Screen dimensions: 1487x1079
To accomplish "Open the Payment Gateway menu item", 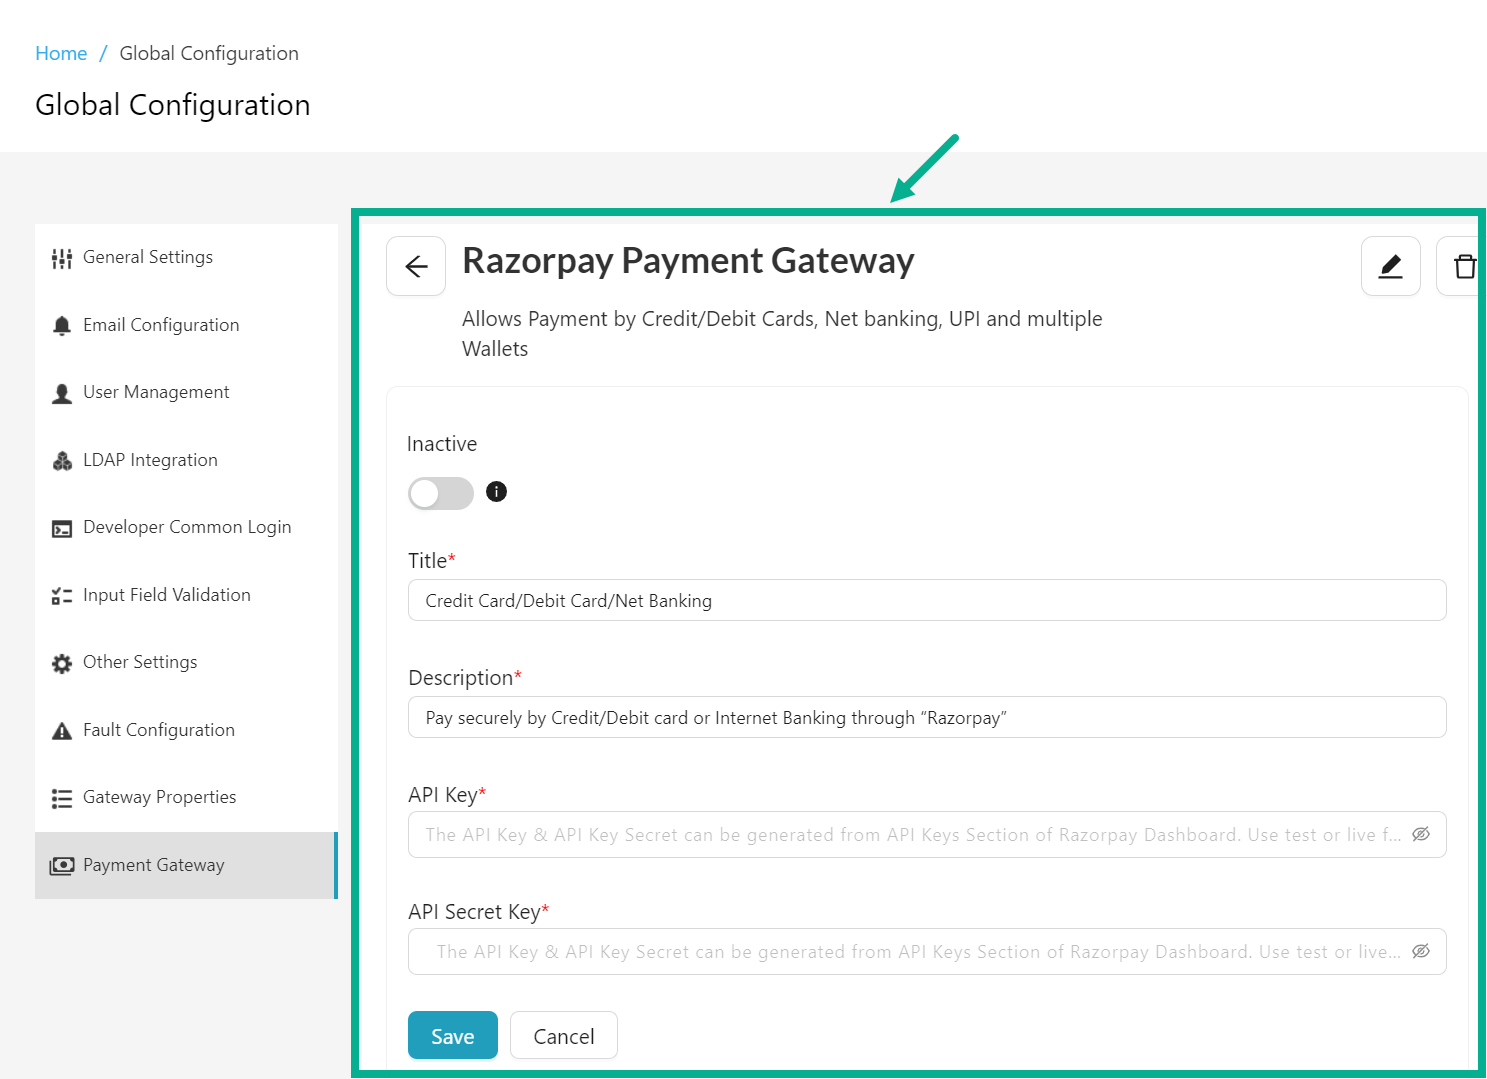I will pos(153,864).
